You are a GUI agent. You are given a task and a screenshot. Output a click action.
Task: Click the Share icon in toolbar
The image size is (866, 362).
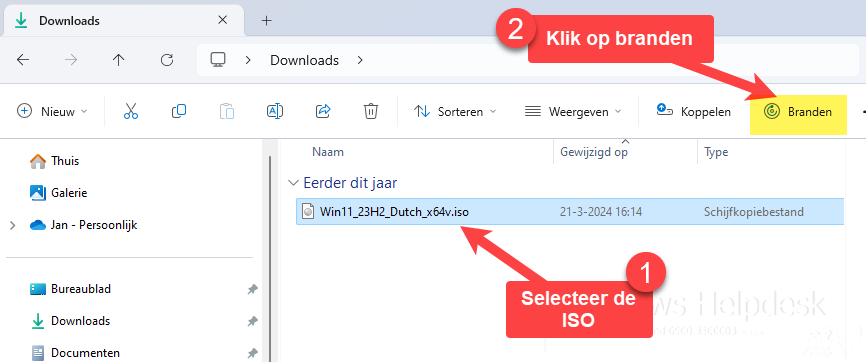coord(323,111)
